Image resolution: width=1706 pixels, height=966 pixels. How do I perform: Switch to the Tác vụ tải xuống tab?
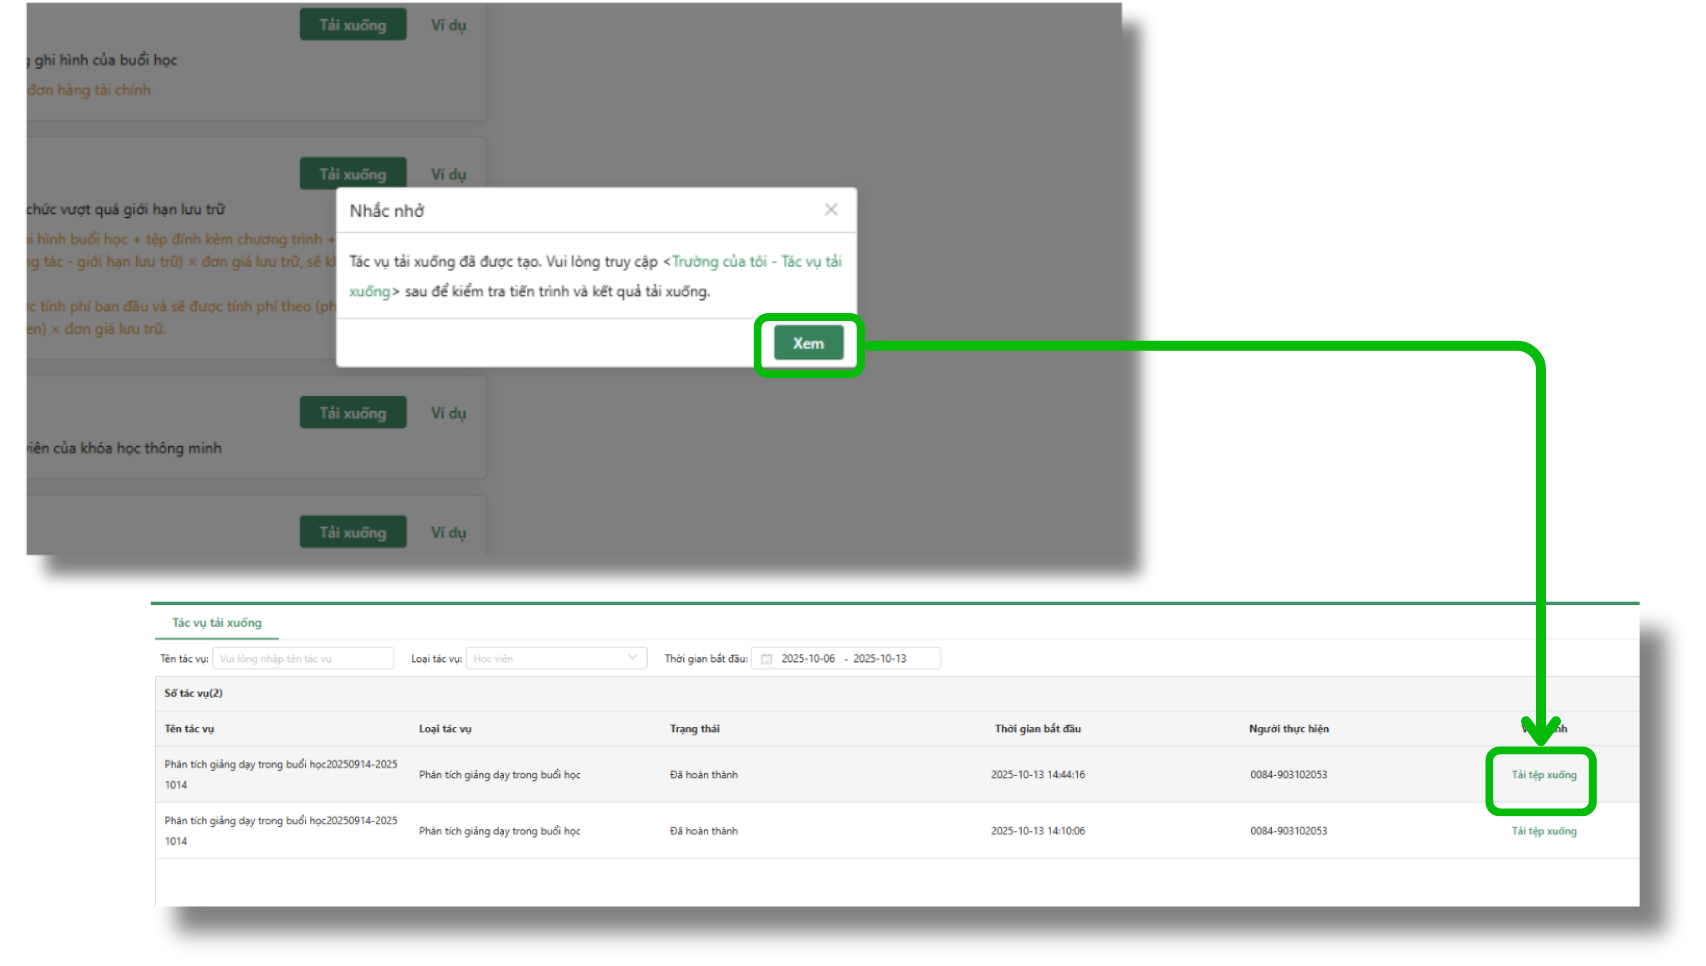coord(217,623)
